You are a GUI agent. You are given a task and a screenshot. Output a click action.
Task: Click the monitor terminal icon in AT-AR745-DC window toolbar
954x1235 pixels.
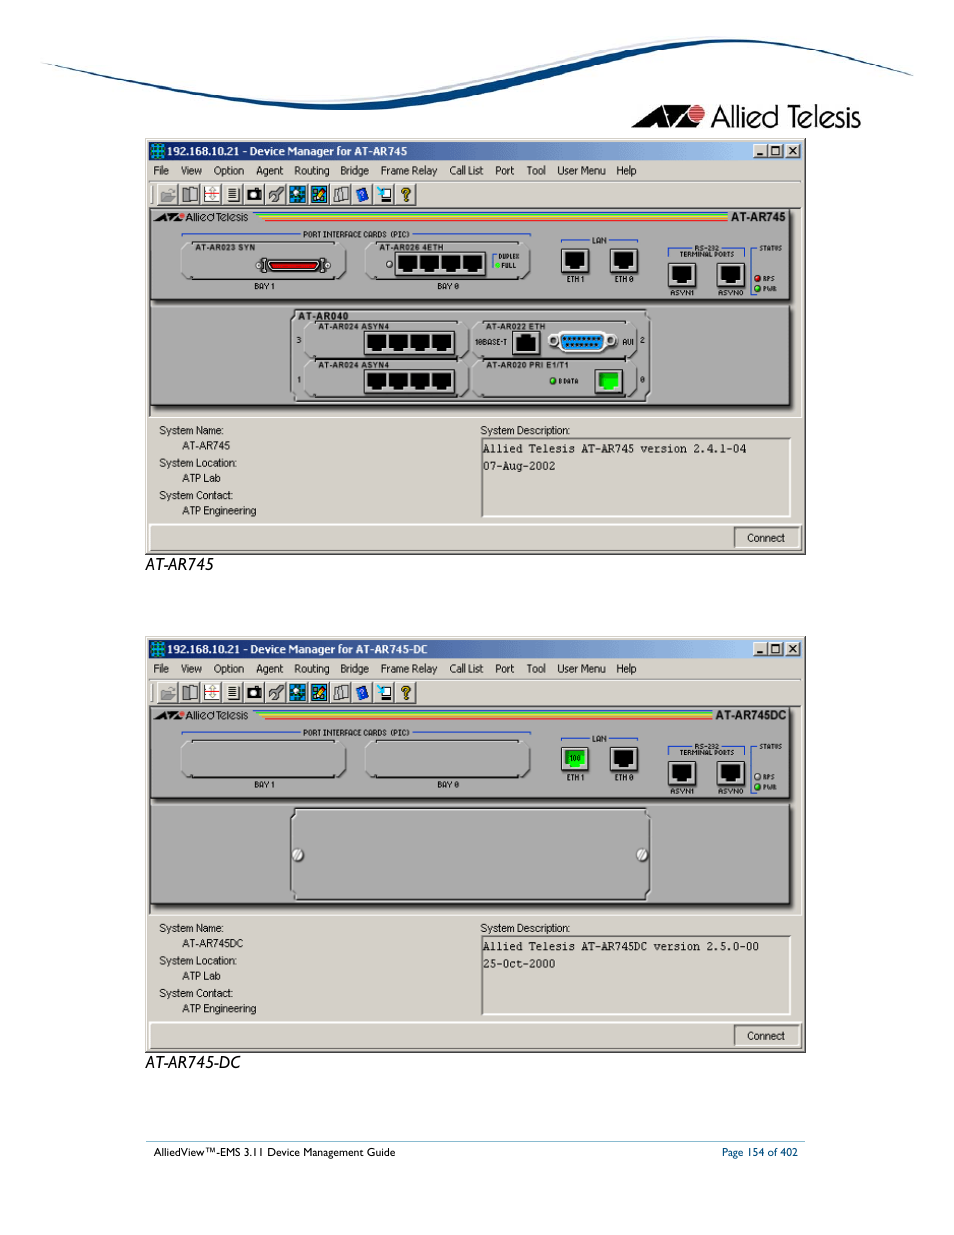click(x=385, y=693)
